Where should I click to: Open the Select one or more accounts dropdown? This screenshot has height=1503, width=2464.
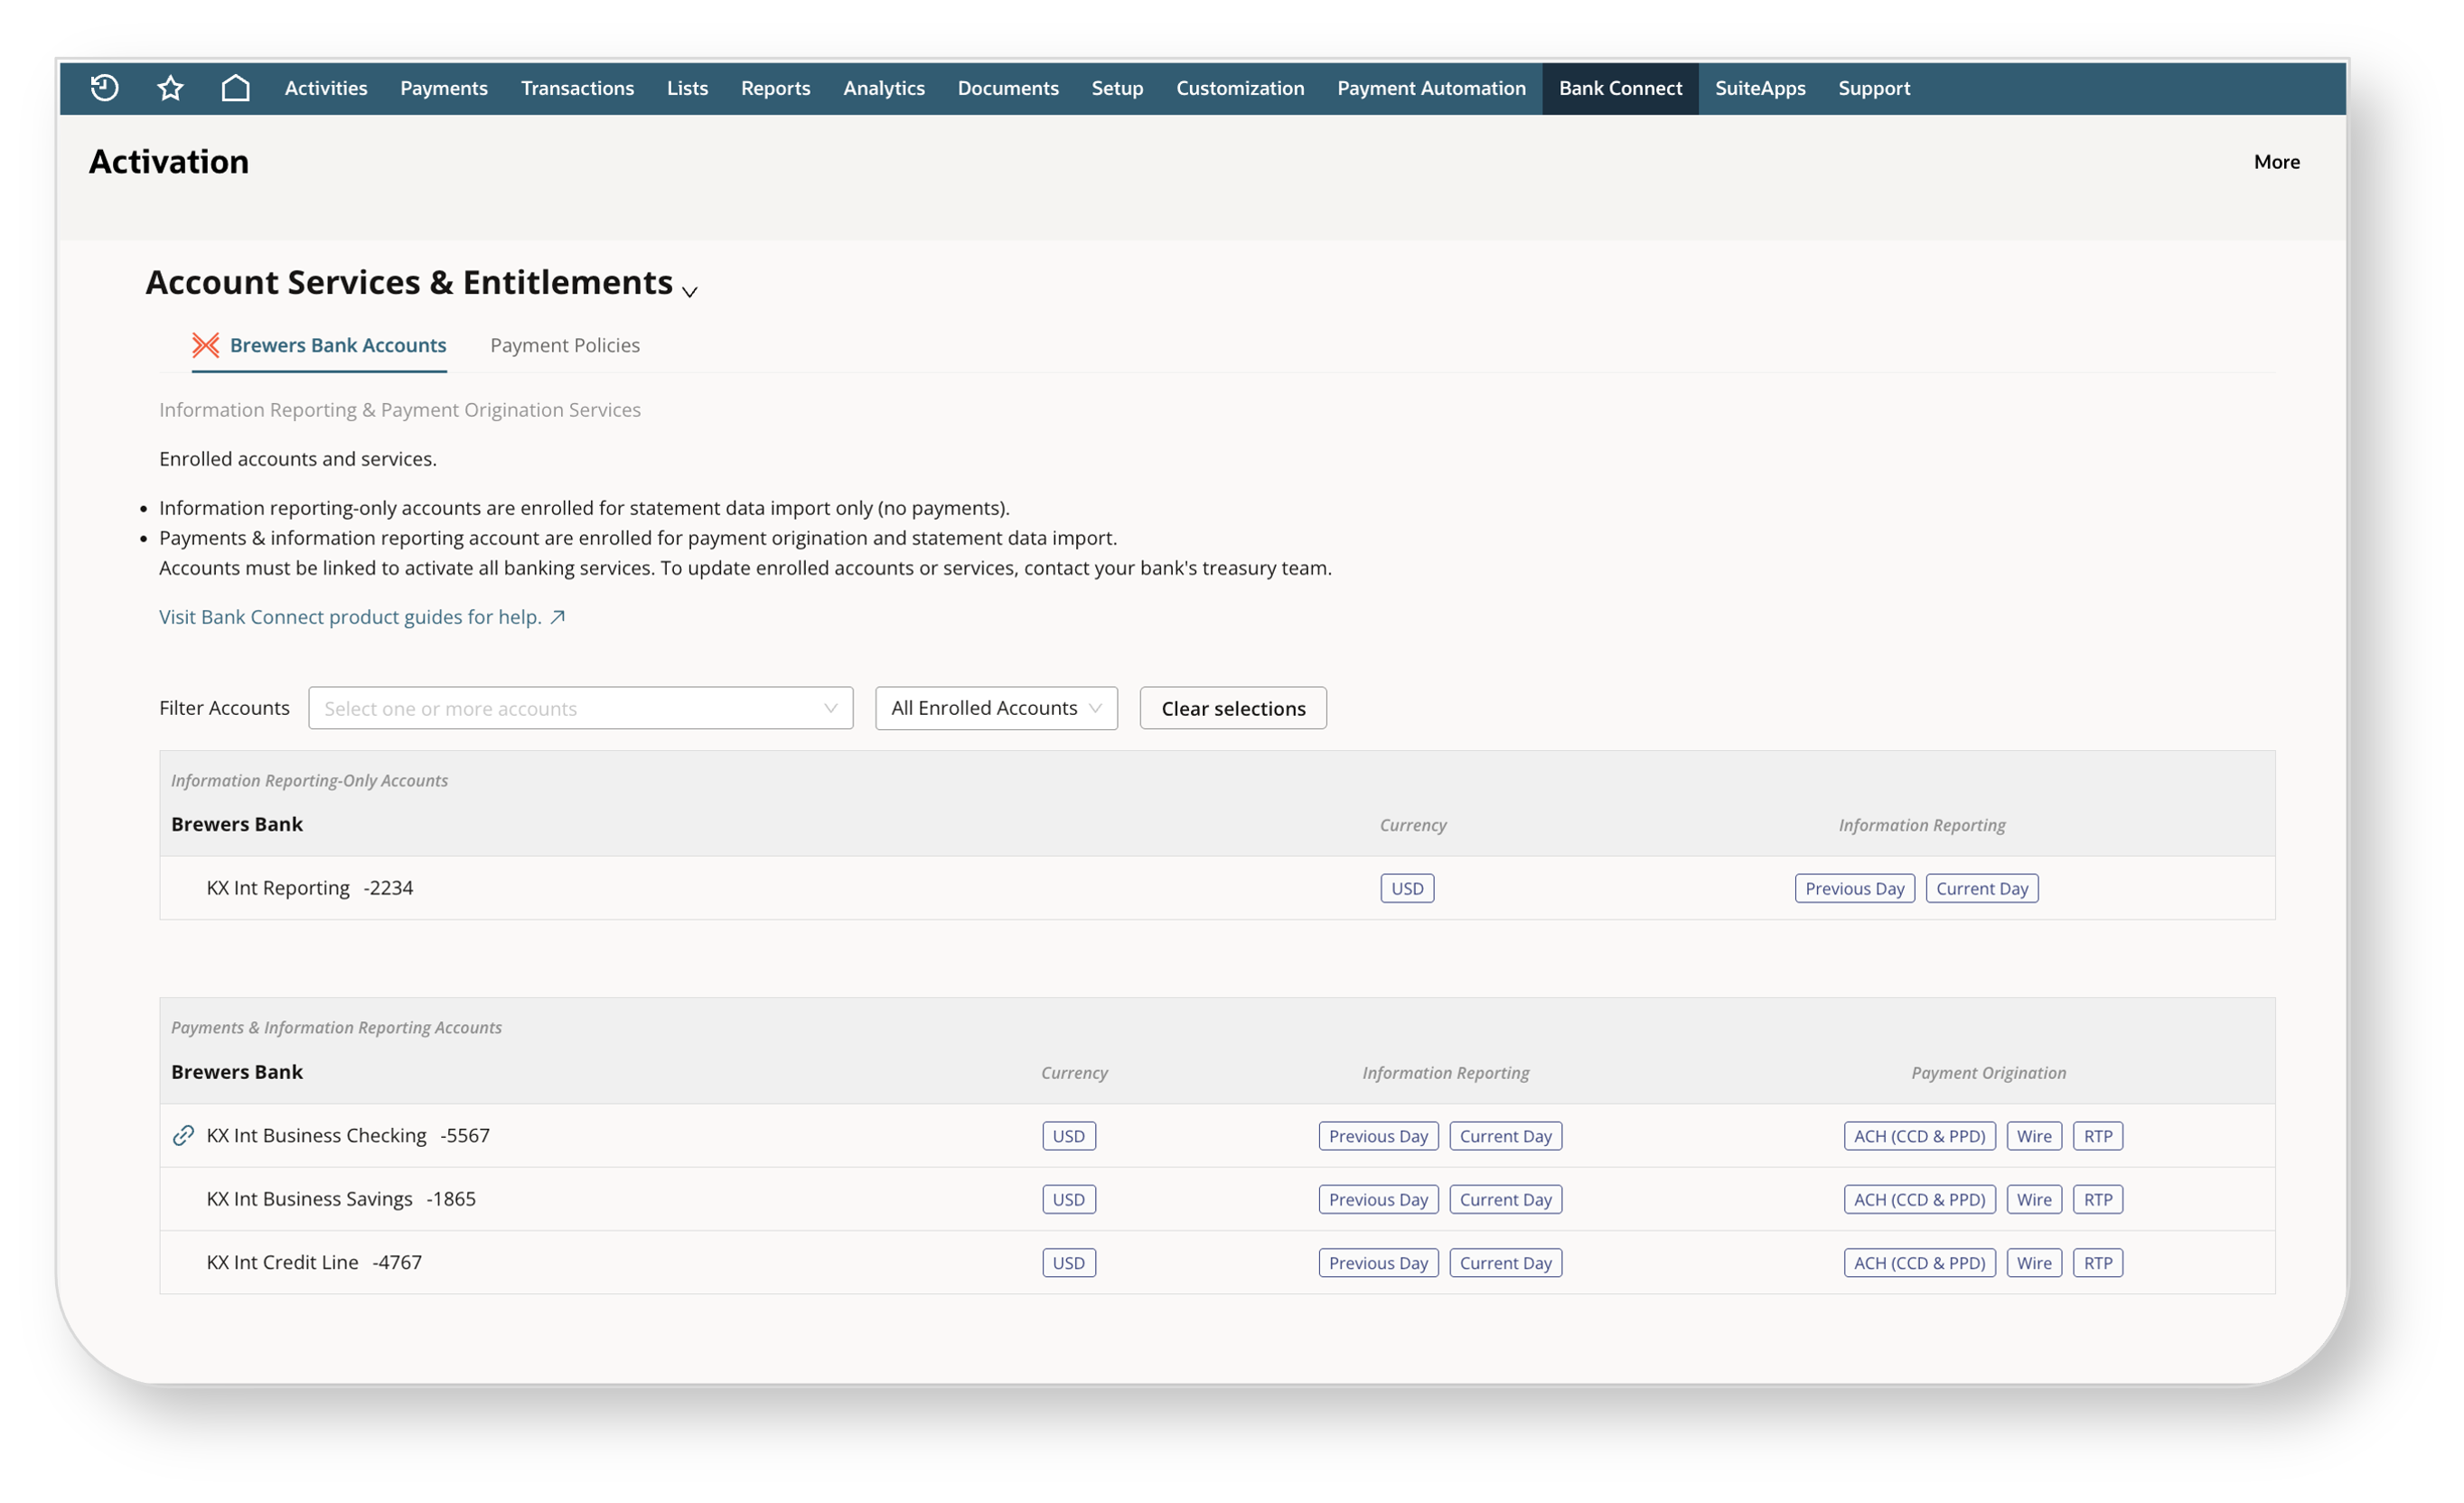coord(581,708)
